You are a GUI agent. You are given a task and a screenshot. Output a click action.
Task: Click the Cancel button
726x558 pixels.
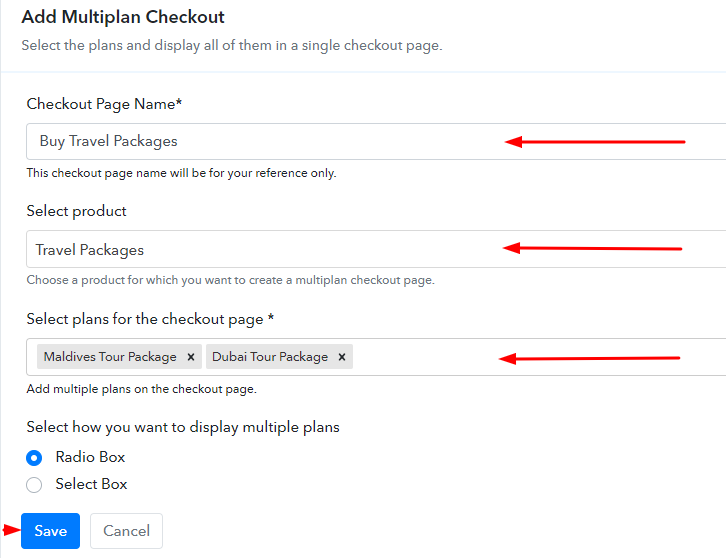coord(126,531)
